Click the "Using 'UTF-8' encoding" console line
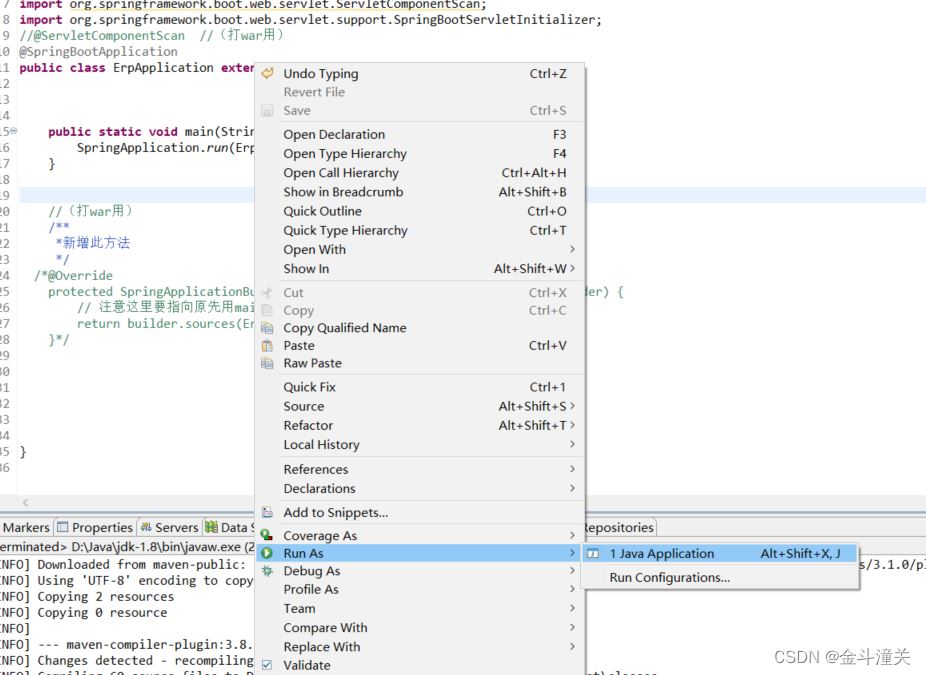This screenshot has width=926, height=675. coord(127,581)
